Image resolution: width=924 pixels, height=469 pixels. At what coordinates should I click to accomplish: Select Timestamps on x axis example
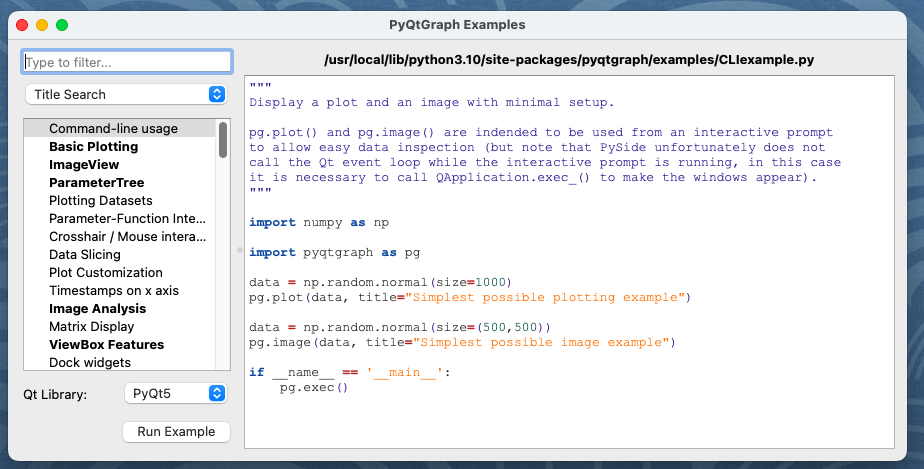click(x=120, y=290)
